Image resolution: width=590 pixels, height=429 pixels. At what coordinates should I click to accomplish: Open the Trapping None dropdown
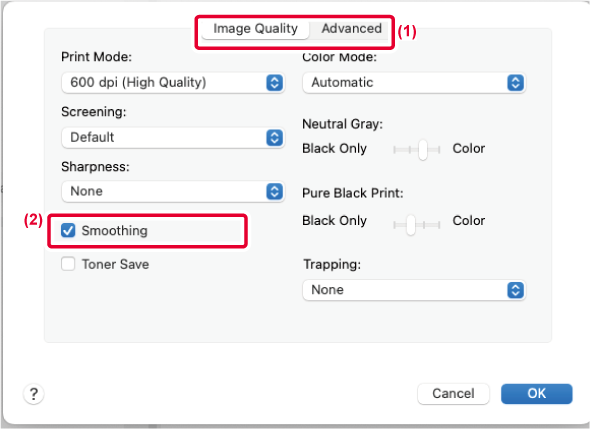tap(414, 290)
